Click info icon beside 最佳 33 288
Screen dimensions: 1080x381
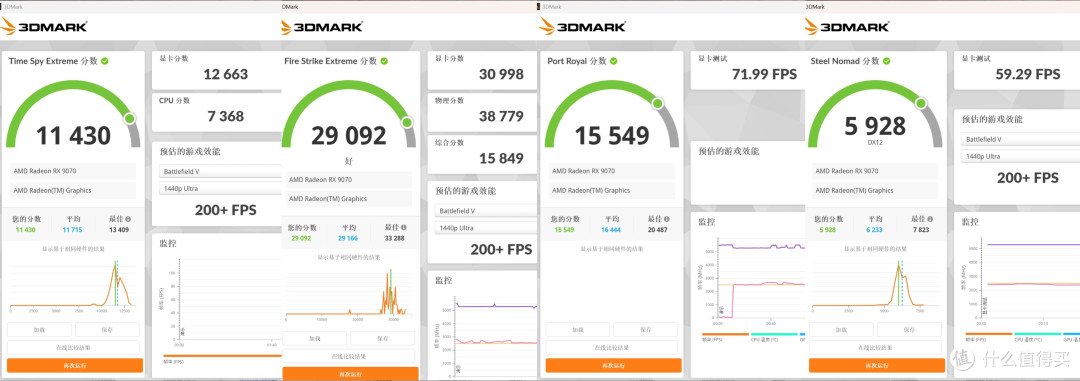pos(404,227)
